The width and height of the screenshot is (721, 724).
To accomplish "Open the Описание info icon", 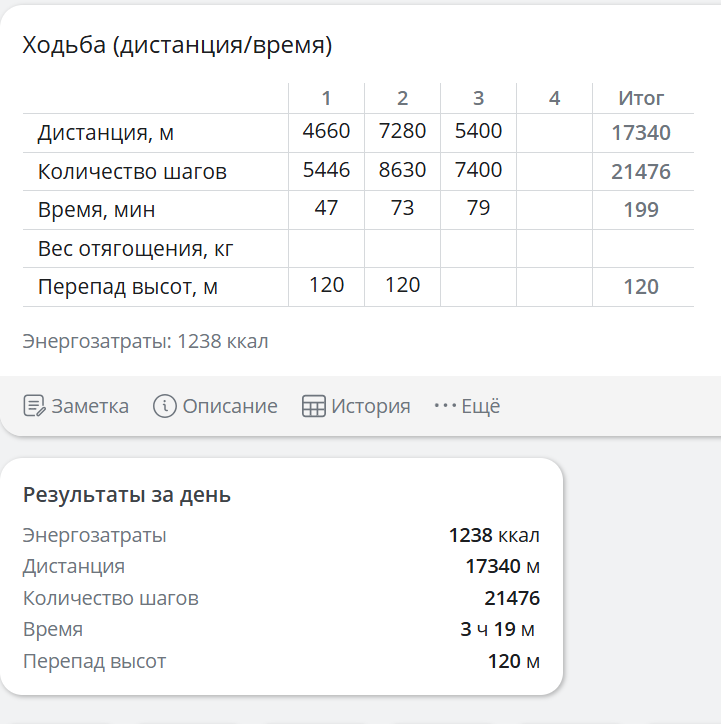I will (165, 406).
